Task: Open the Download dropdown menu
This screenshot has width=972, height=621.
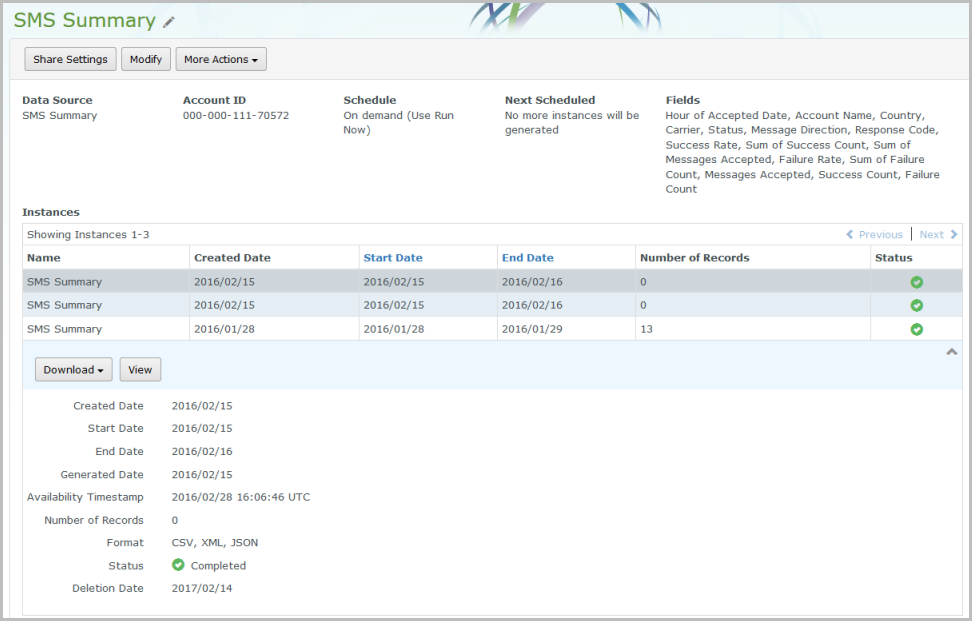Action: [x=73, y=369]
